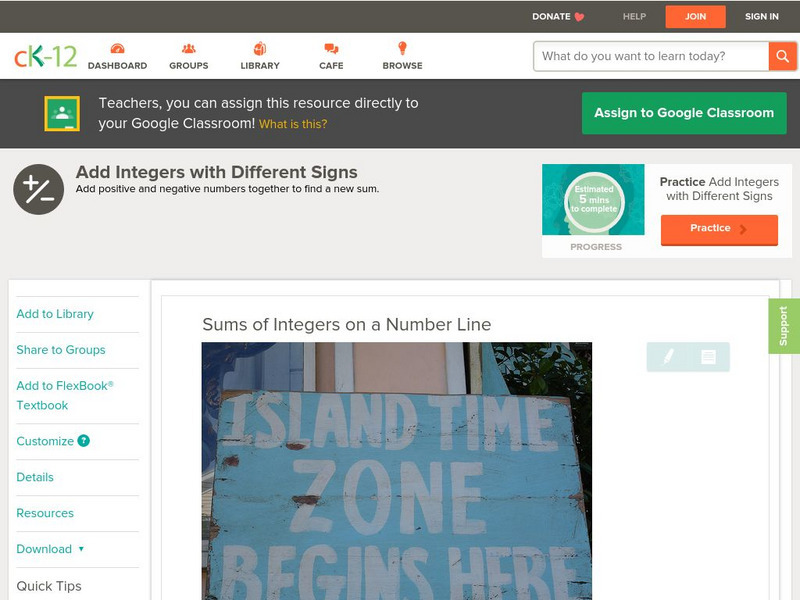Click the DONATE link
800x600 pixels.
551,16
